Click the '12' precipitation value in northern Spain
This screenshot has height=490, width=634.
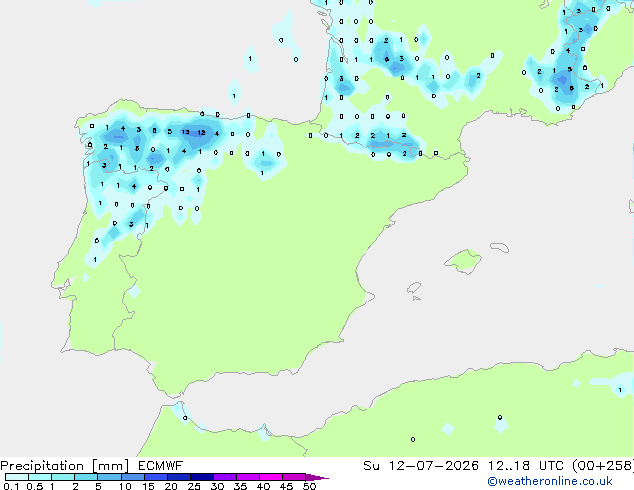(201, 132)
